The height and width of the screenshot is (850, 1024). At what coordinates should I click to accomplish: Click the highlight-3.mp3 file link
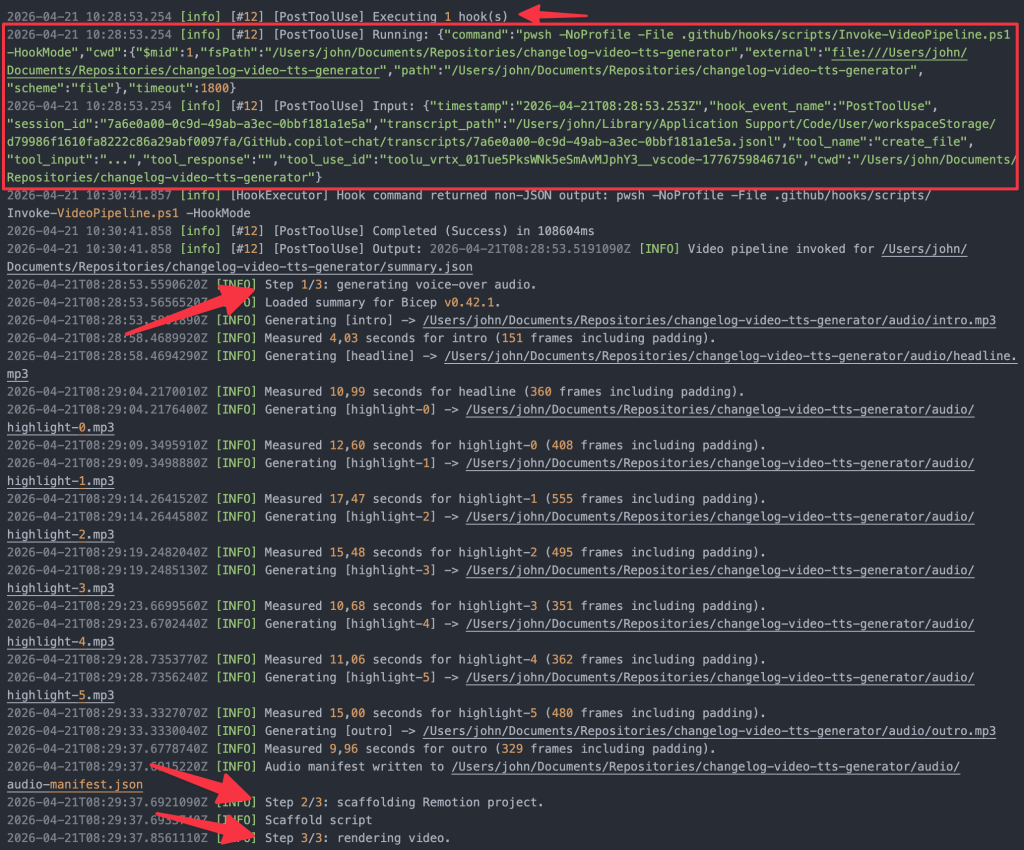[x=60, y=588]
